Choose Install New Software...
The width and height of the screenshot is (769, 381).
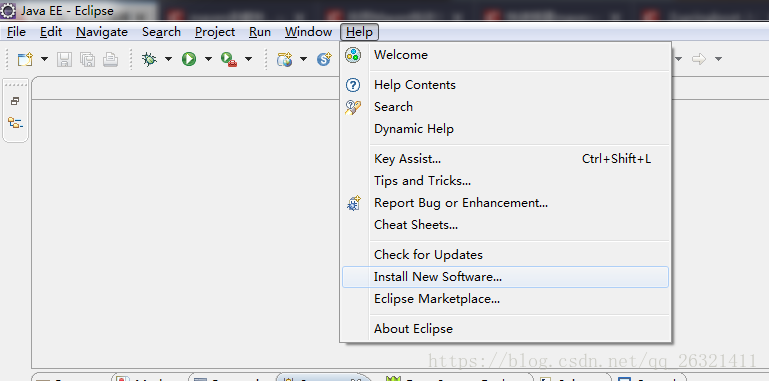coord(505,277)
